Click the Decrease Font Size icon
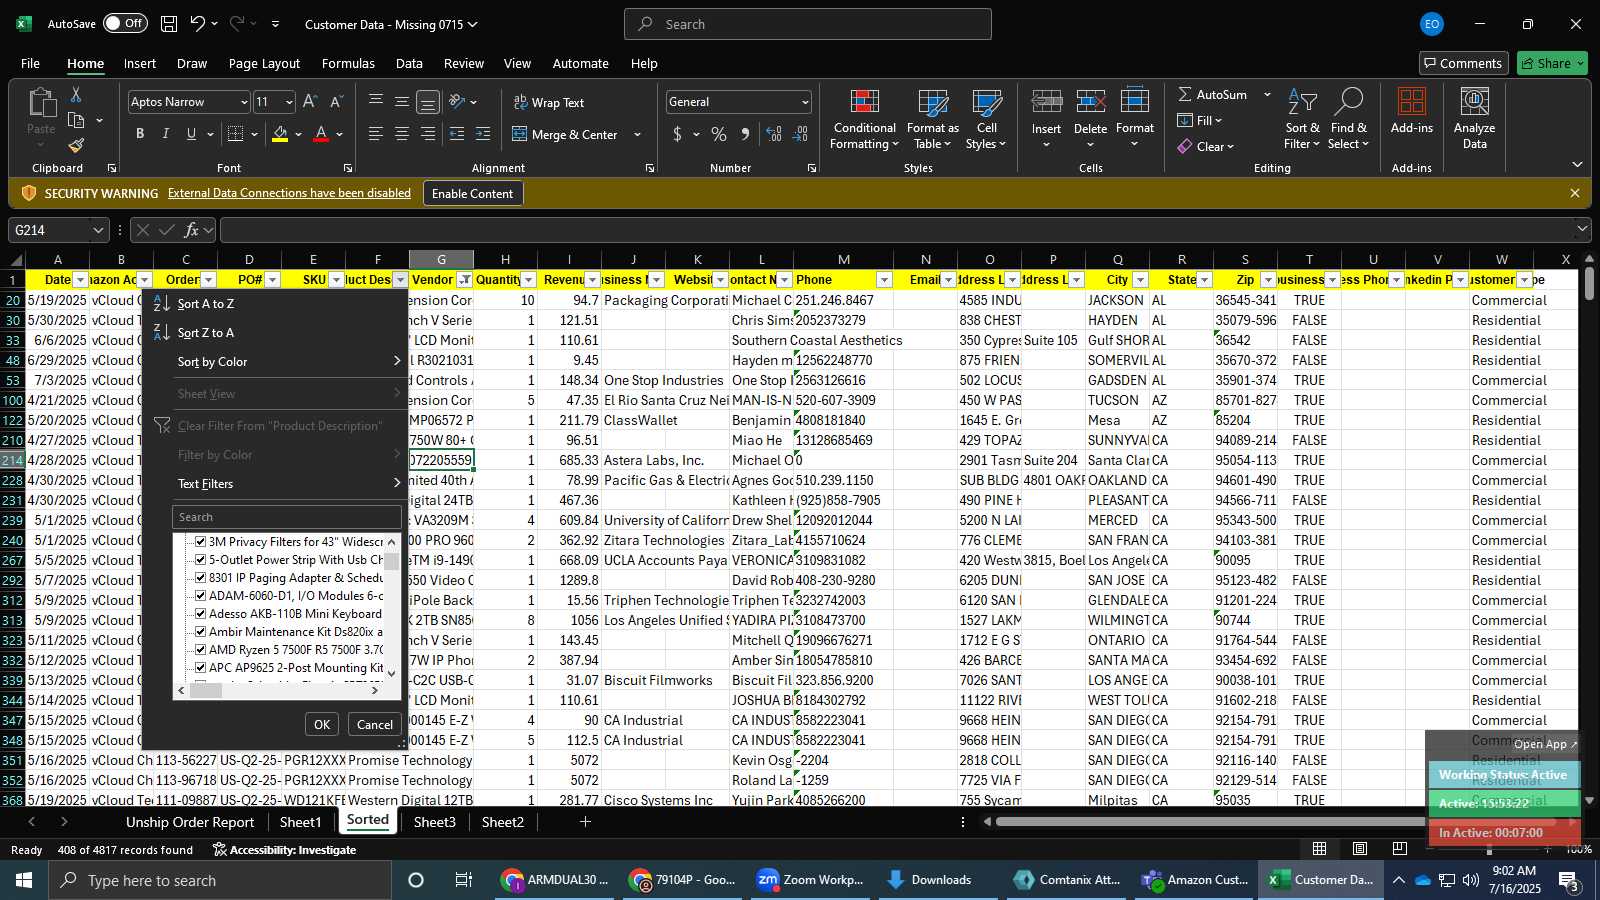This screenshot has height=900, width=1600. pos(336,102)
